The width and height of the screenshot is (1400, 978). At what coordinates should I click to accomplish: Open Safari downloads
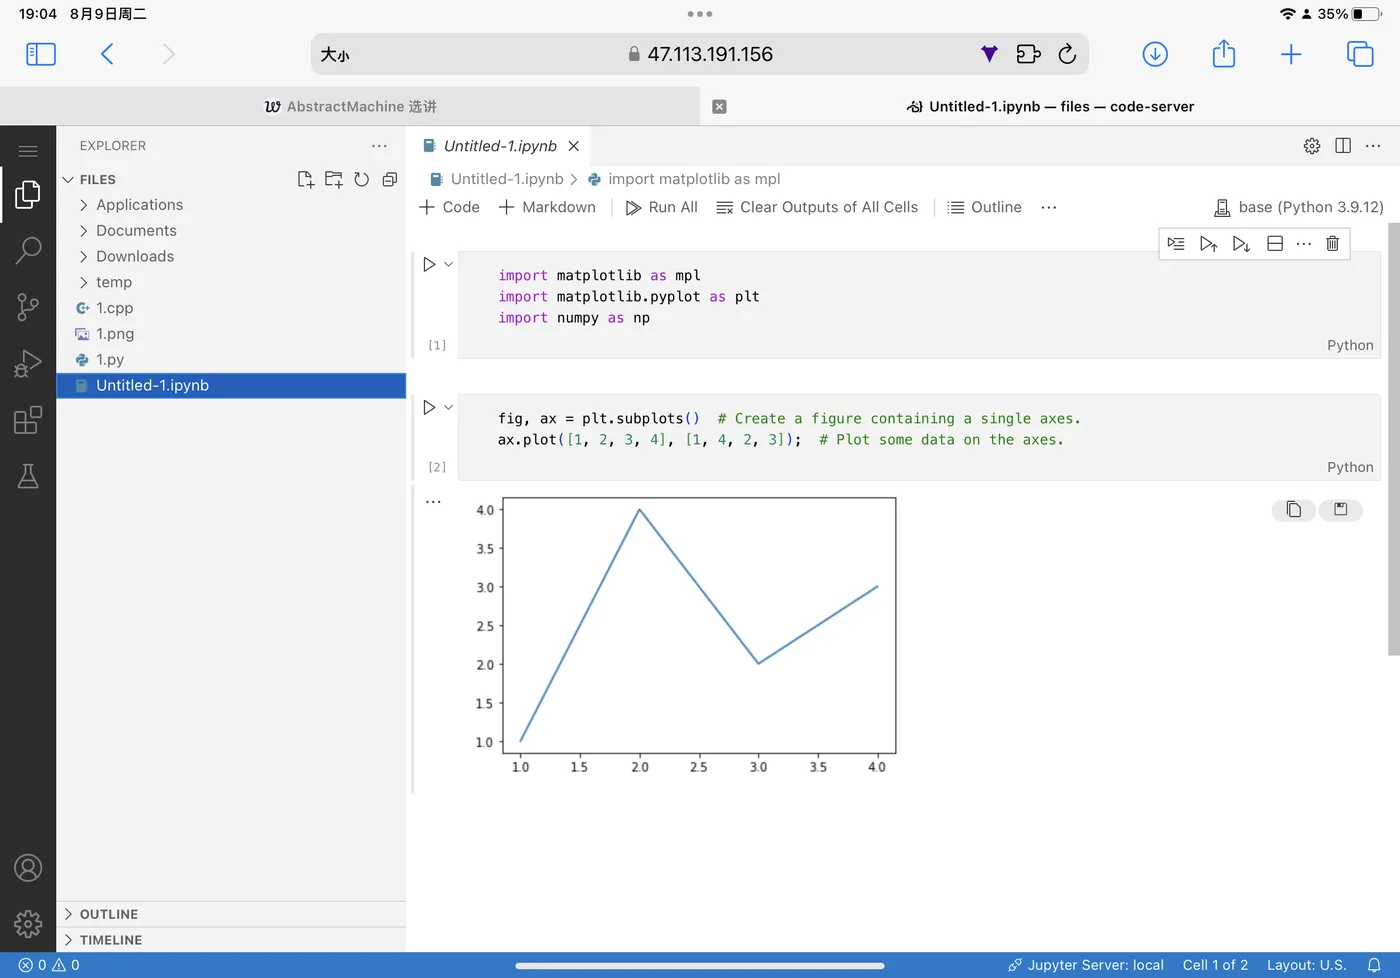pos(1155,54)
